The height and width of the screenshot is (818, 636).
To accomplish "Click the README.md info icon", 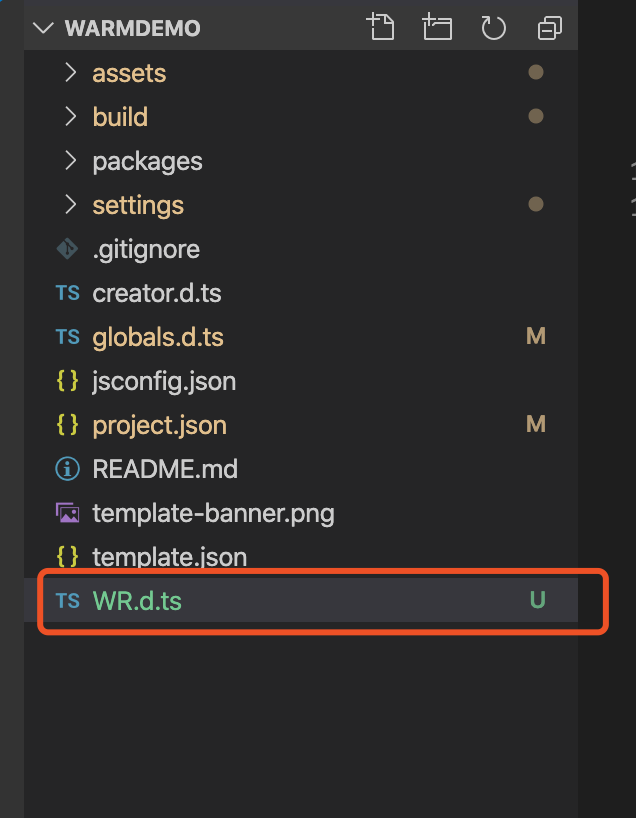I will 68,469.
